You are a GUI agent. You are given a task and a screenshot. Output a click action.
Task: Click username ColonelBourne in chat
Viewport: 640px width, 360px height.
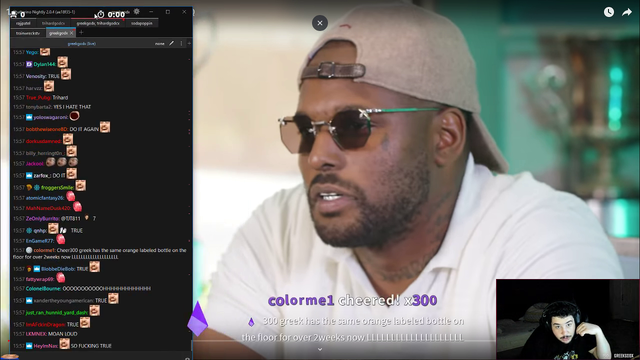[x=43, y=289]
